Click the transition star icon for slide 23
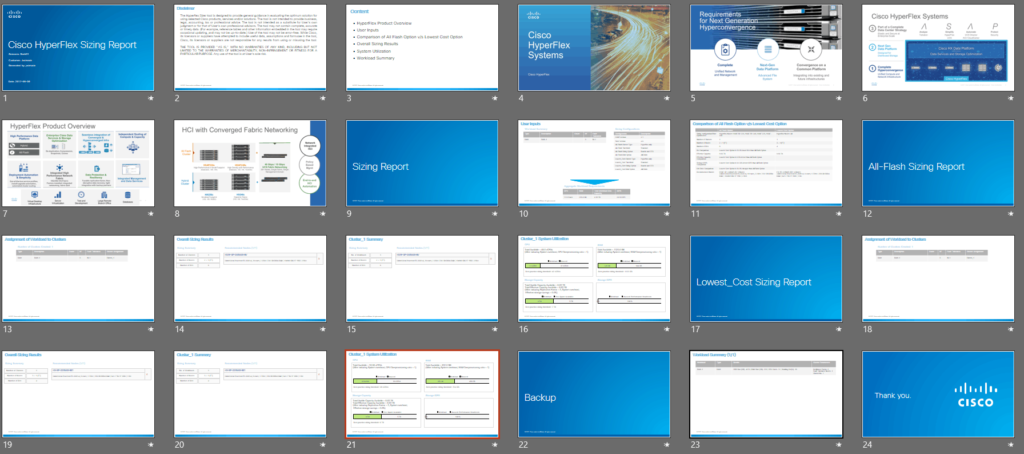The image size is (1024, 454). click(839, 445)
